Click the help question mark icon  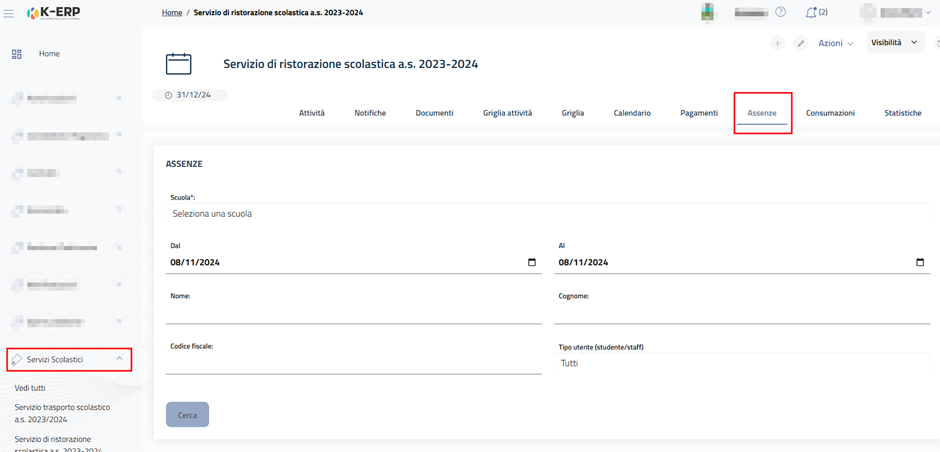pos(781,12)
